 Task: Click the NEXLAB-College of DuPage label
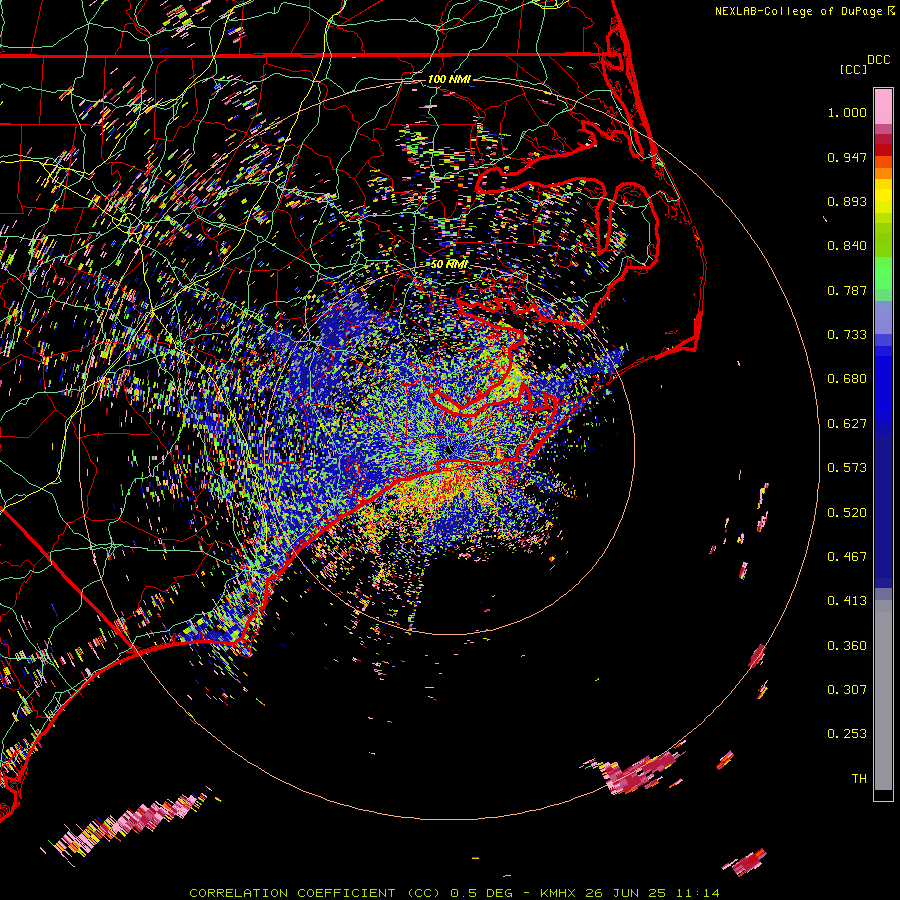[x=798, y=11]
